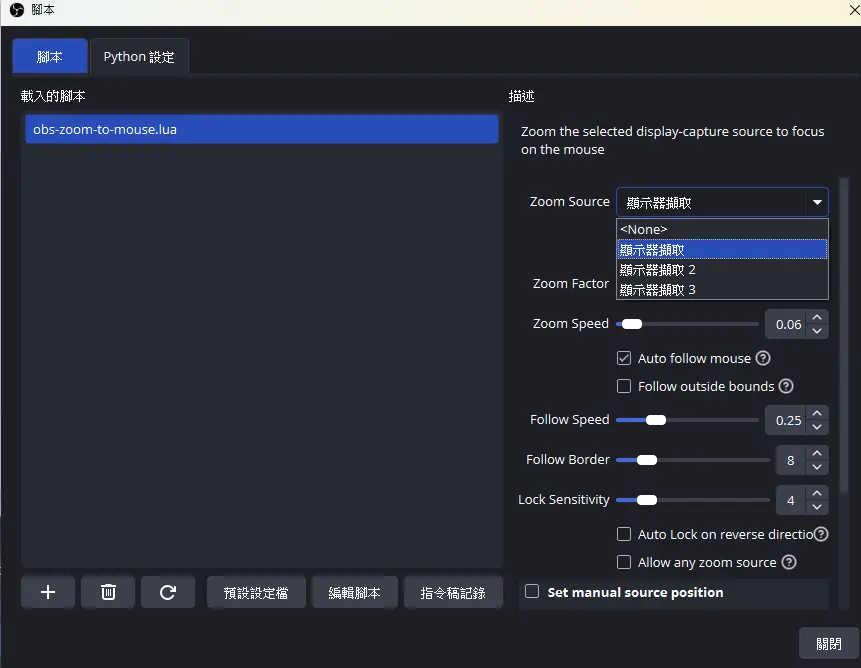This screenshot has height=668, width=861.
Task: Click the 預設設定檔 button
Action: pos(256,593)
